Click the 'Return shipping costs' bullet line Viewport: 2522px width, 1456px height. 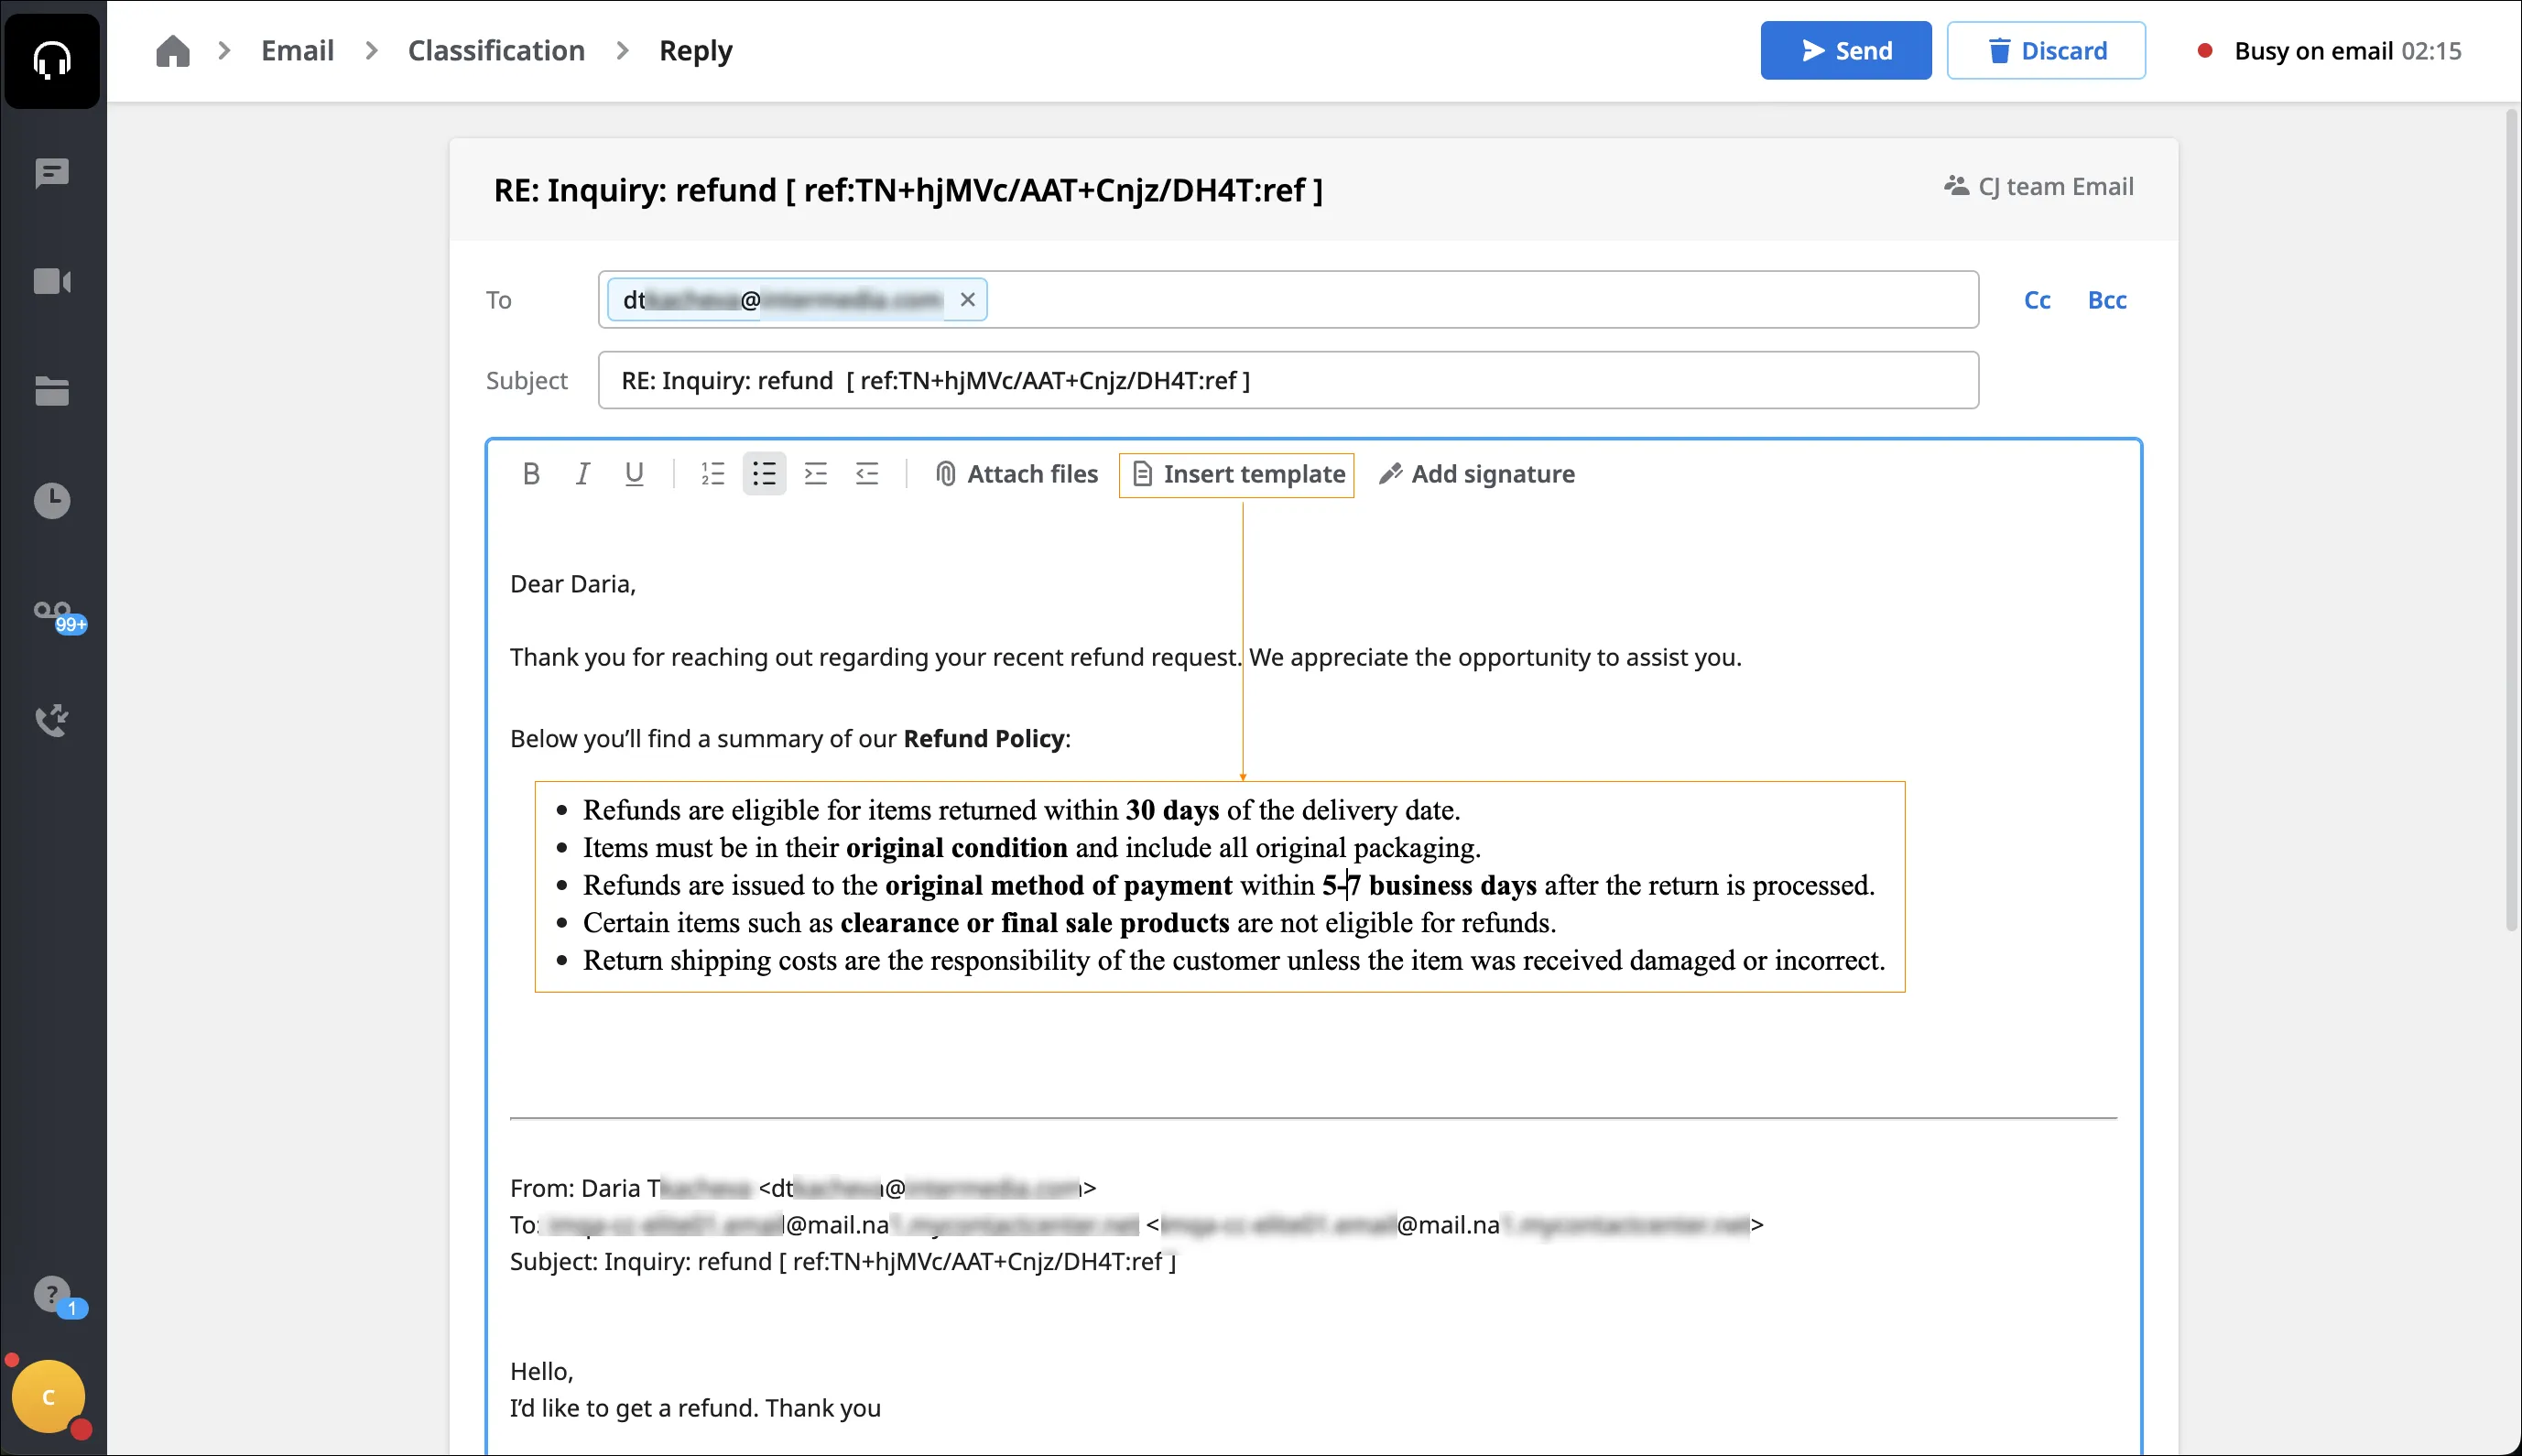[x=1234, y=960]
